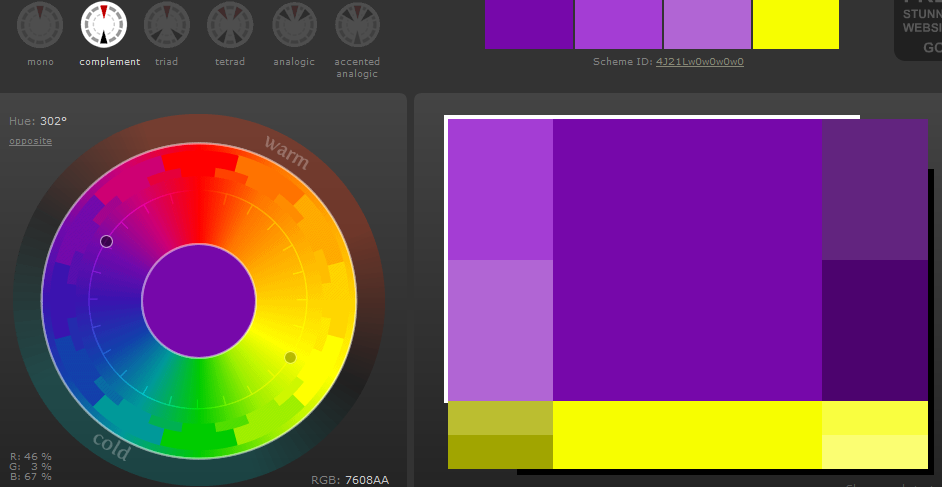Select the dark purple swatch in top palette

[x=529, y=23]
